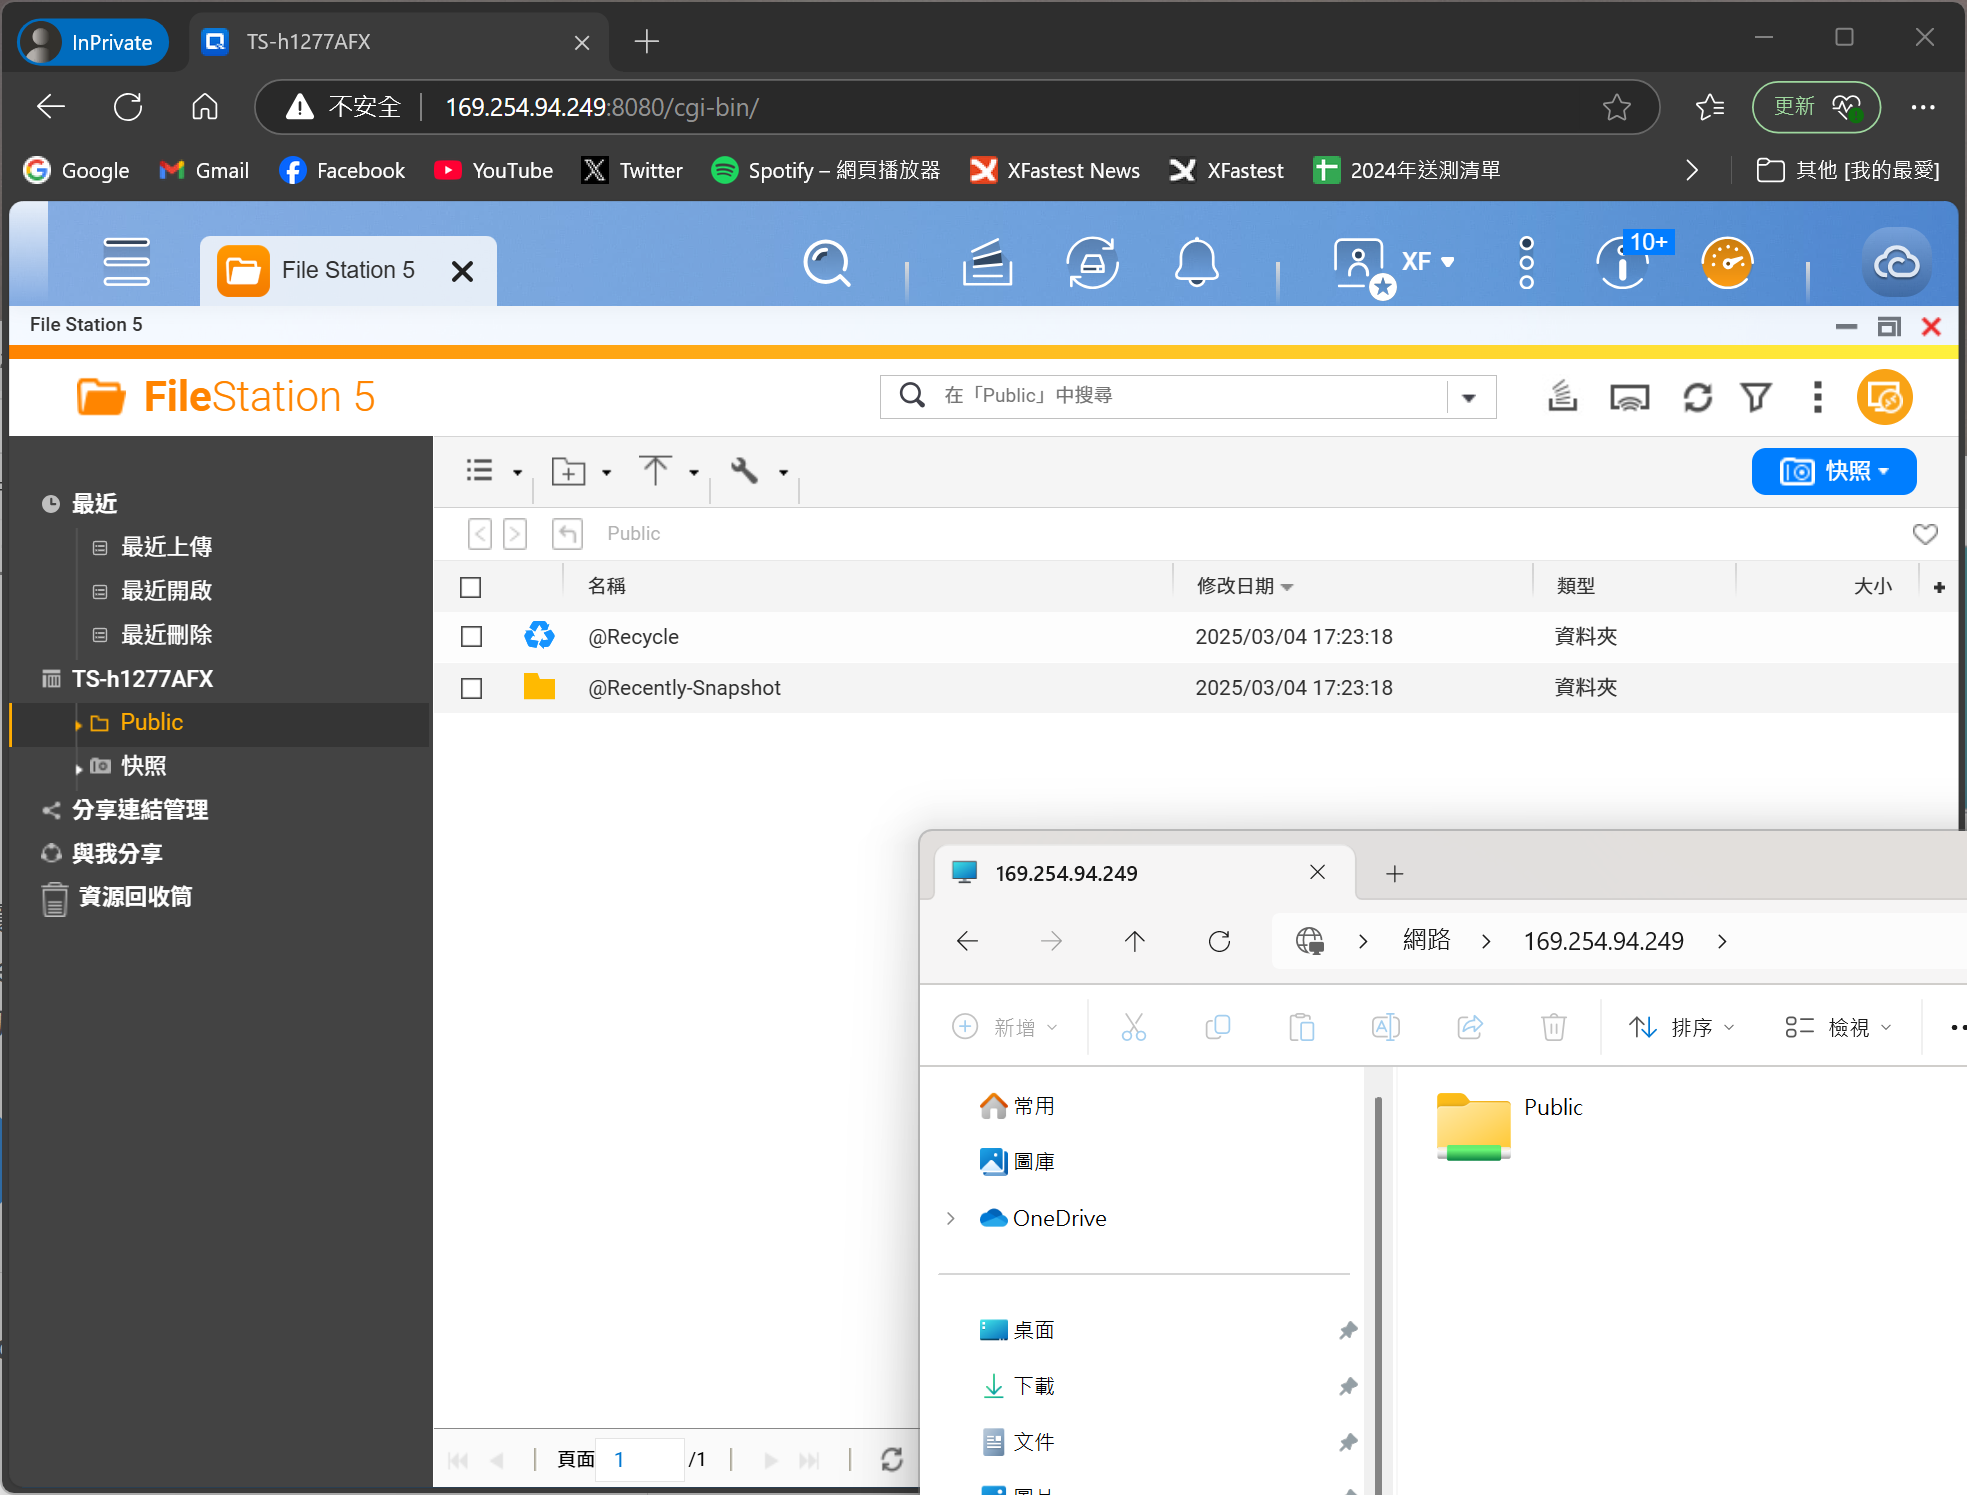Image resolution: width=1967 pixels, height=1495 pixels.
Task: Refresh the File Station view
Action: tap(1697, 397)
